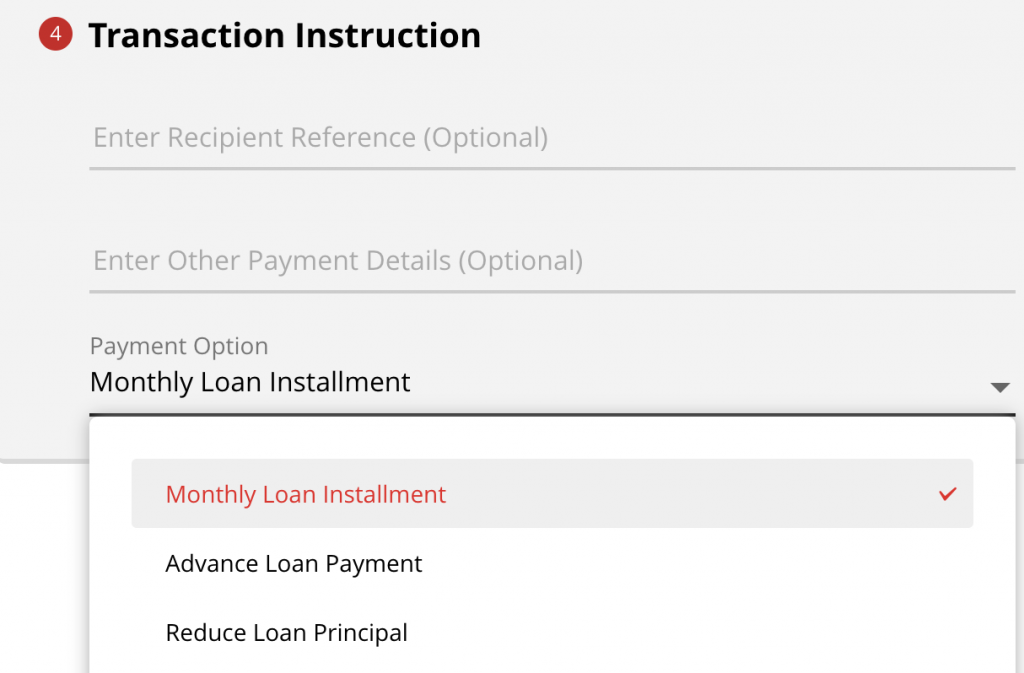Choose Reduce Loan Principal from the list
Image resolution: width=1024 pixels, height=673 pixels.
[x=286, y=632]
